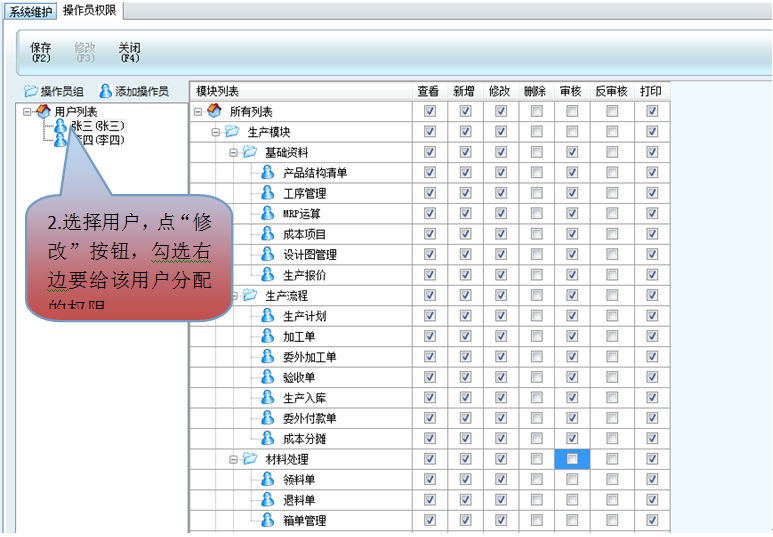Image resolution: width=773 pixels, height=537 pixels.
Task: Collapse the 基础资料 tree branch
Action: tap(233, 152)
